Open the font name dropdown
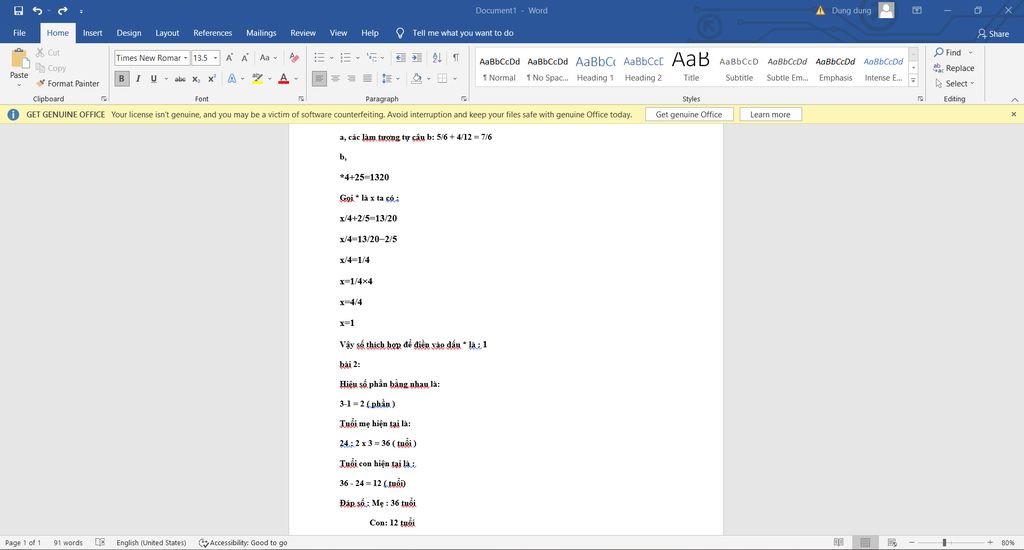The width and height of the screenshot is (1024, 550). click(185, 57)
